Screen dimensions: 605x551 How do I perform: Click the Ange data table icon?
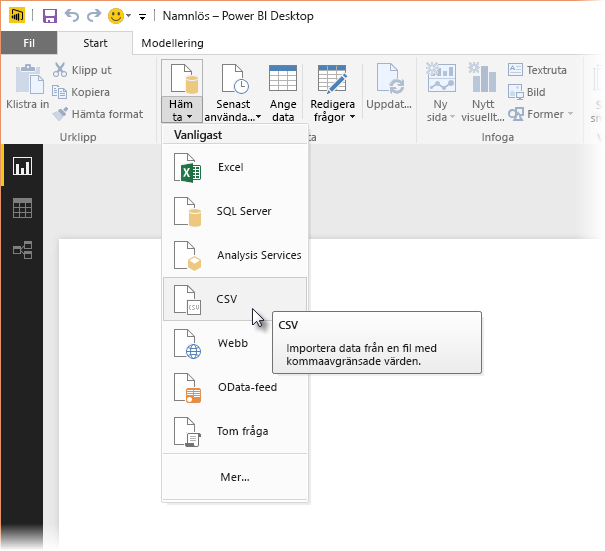pyautogui.click(x=283, y=78)
